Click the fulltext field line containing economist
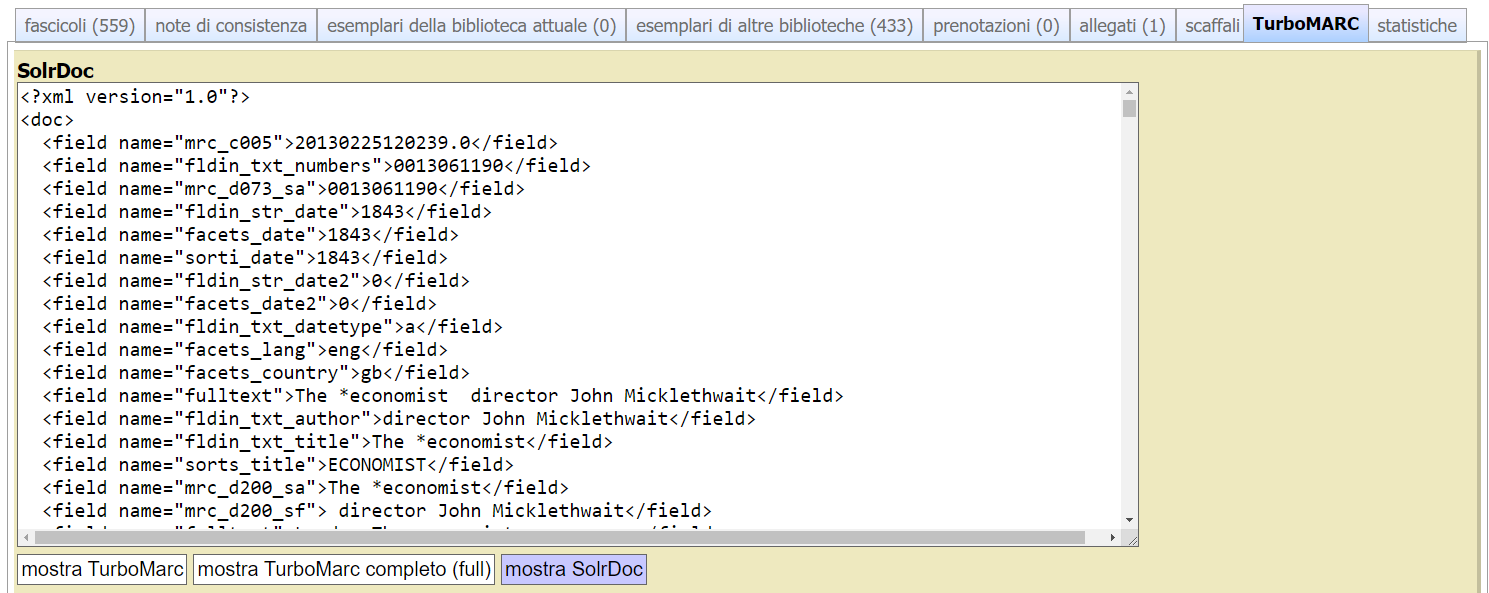 [x=440, y=395]
